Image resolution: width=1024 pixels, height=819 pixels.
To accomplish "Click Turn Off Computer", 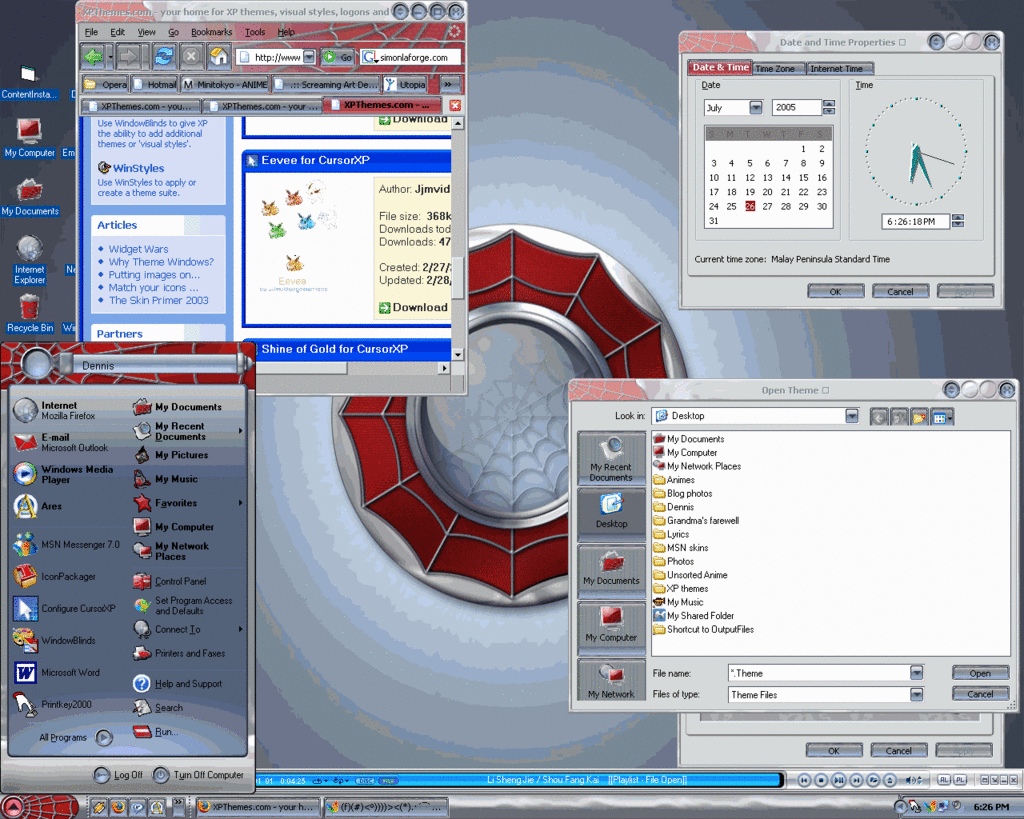I will pyautogui.click(x=199, y=775).
